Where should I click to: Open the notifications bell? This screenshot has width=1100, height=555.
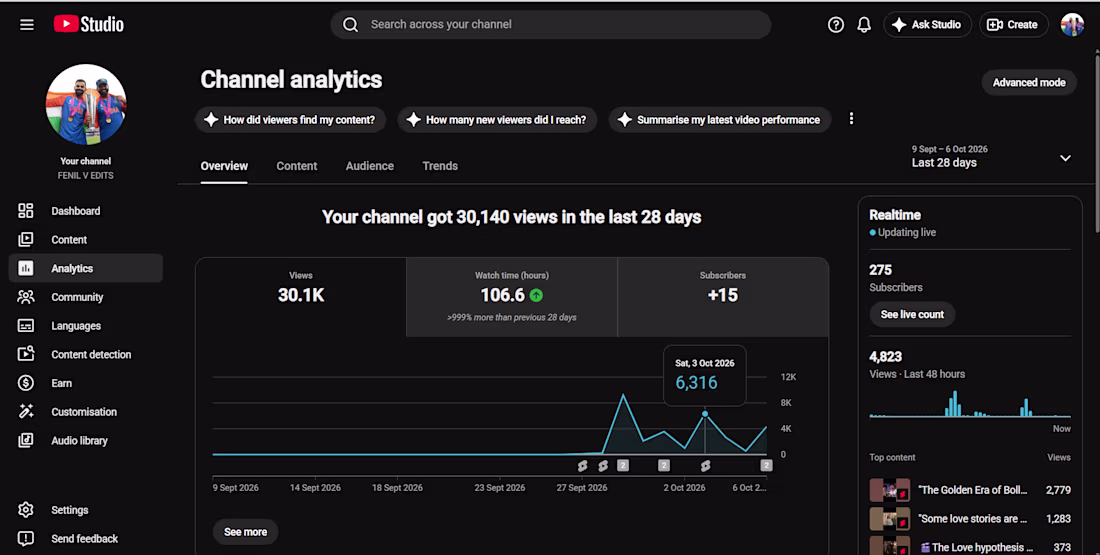864,25
